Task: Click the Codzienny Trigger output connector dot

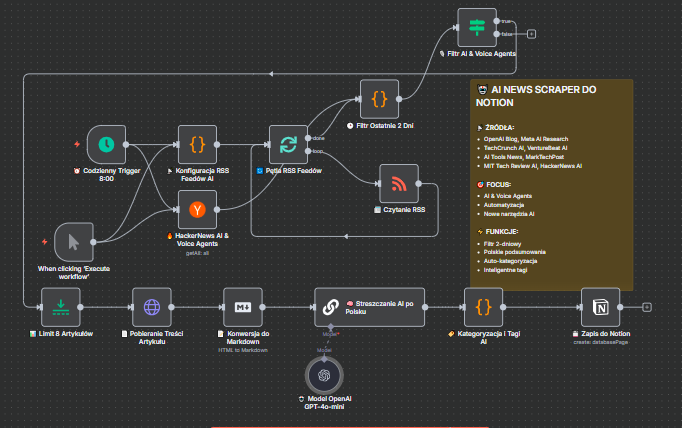Action: pos(126,144)
